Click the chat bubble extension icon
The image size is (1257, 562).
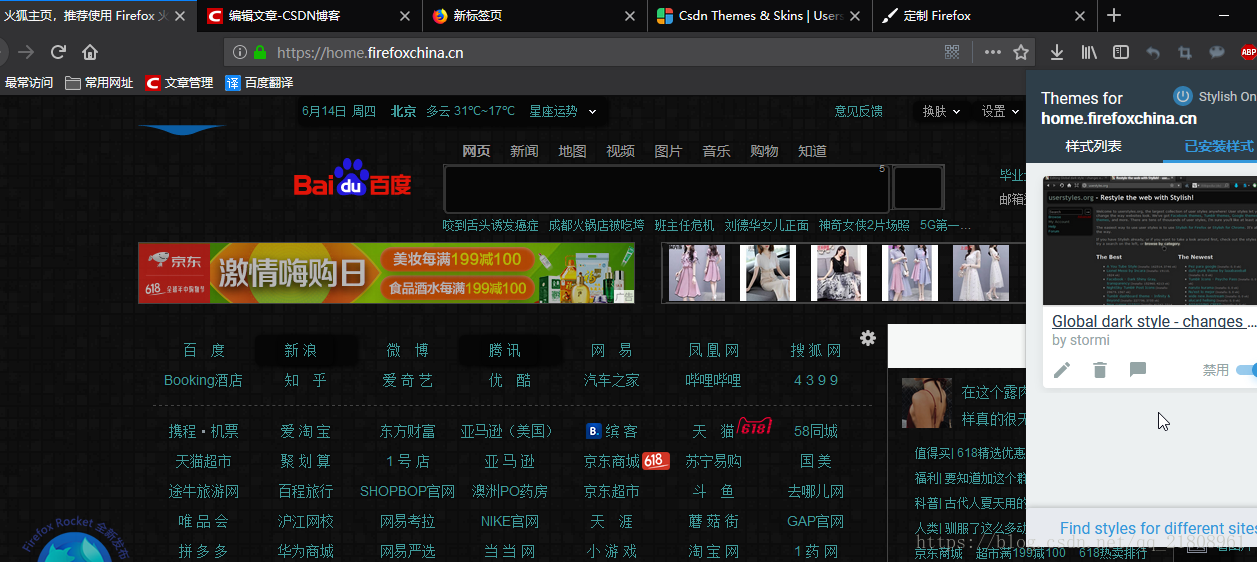(x=1217, y=52)
